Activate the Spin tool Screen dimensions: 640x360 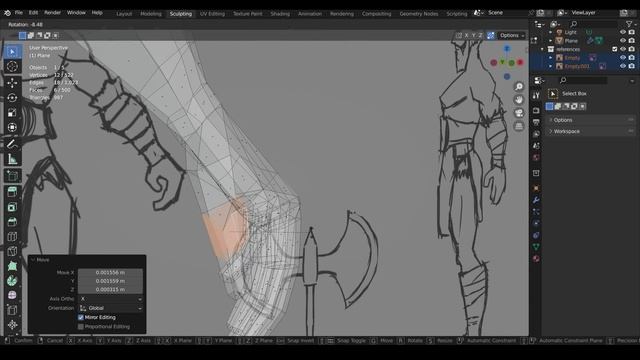click(12, 281)
